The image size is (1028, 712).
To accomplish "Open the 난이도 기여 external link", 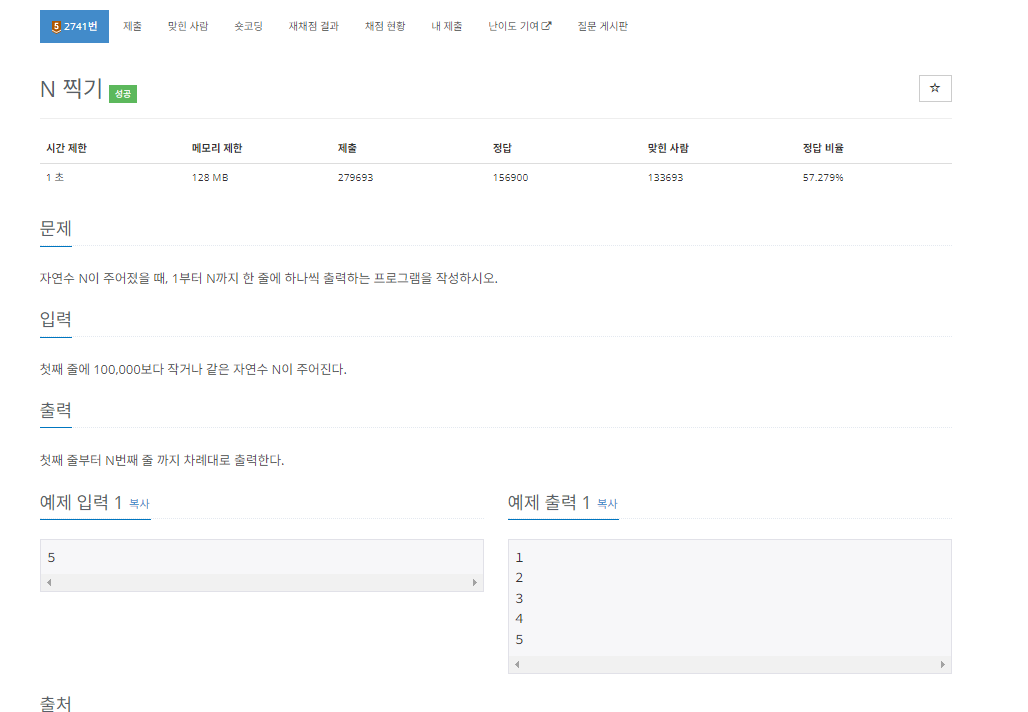I will point(519,26).
